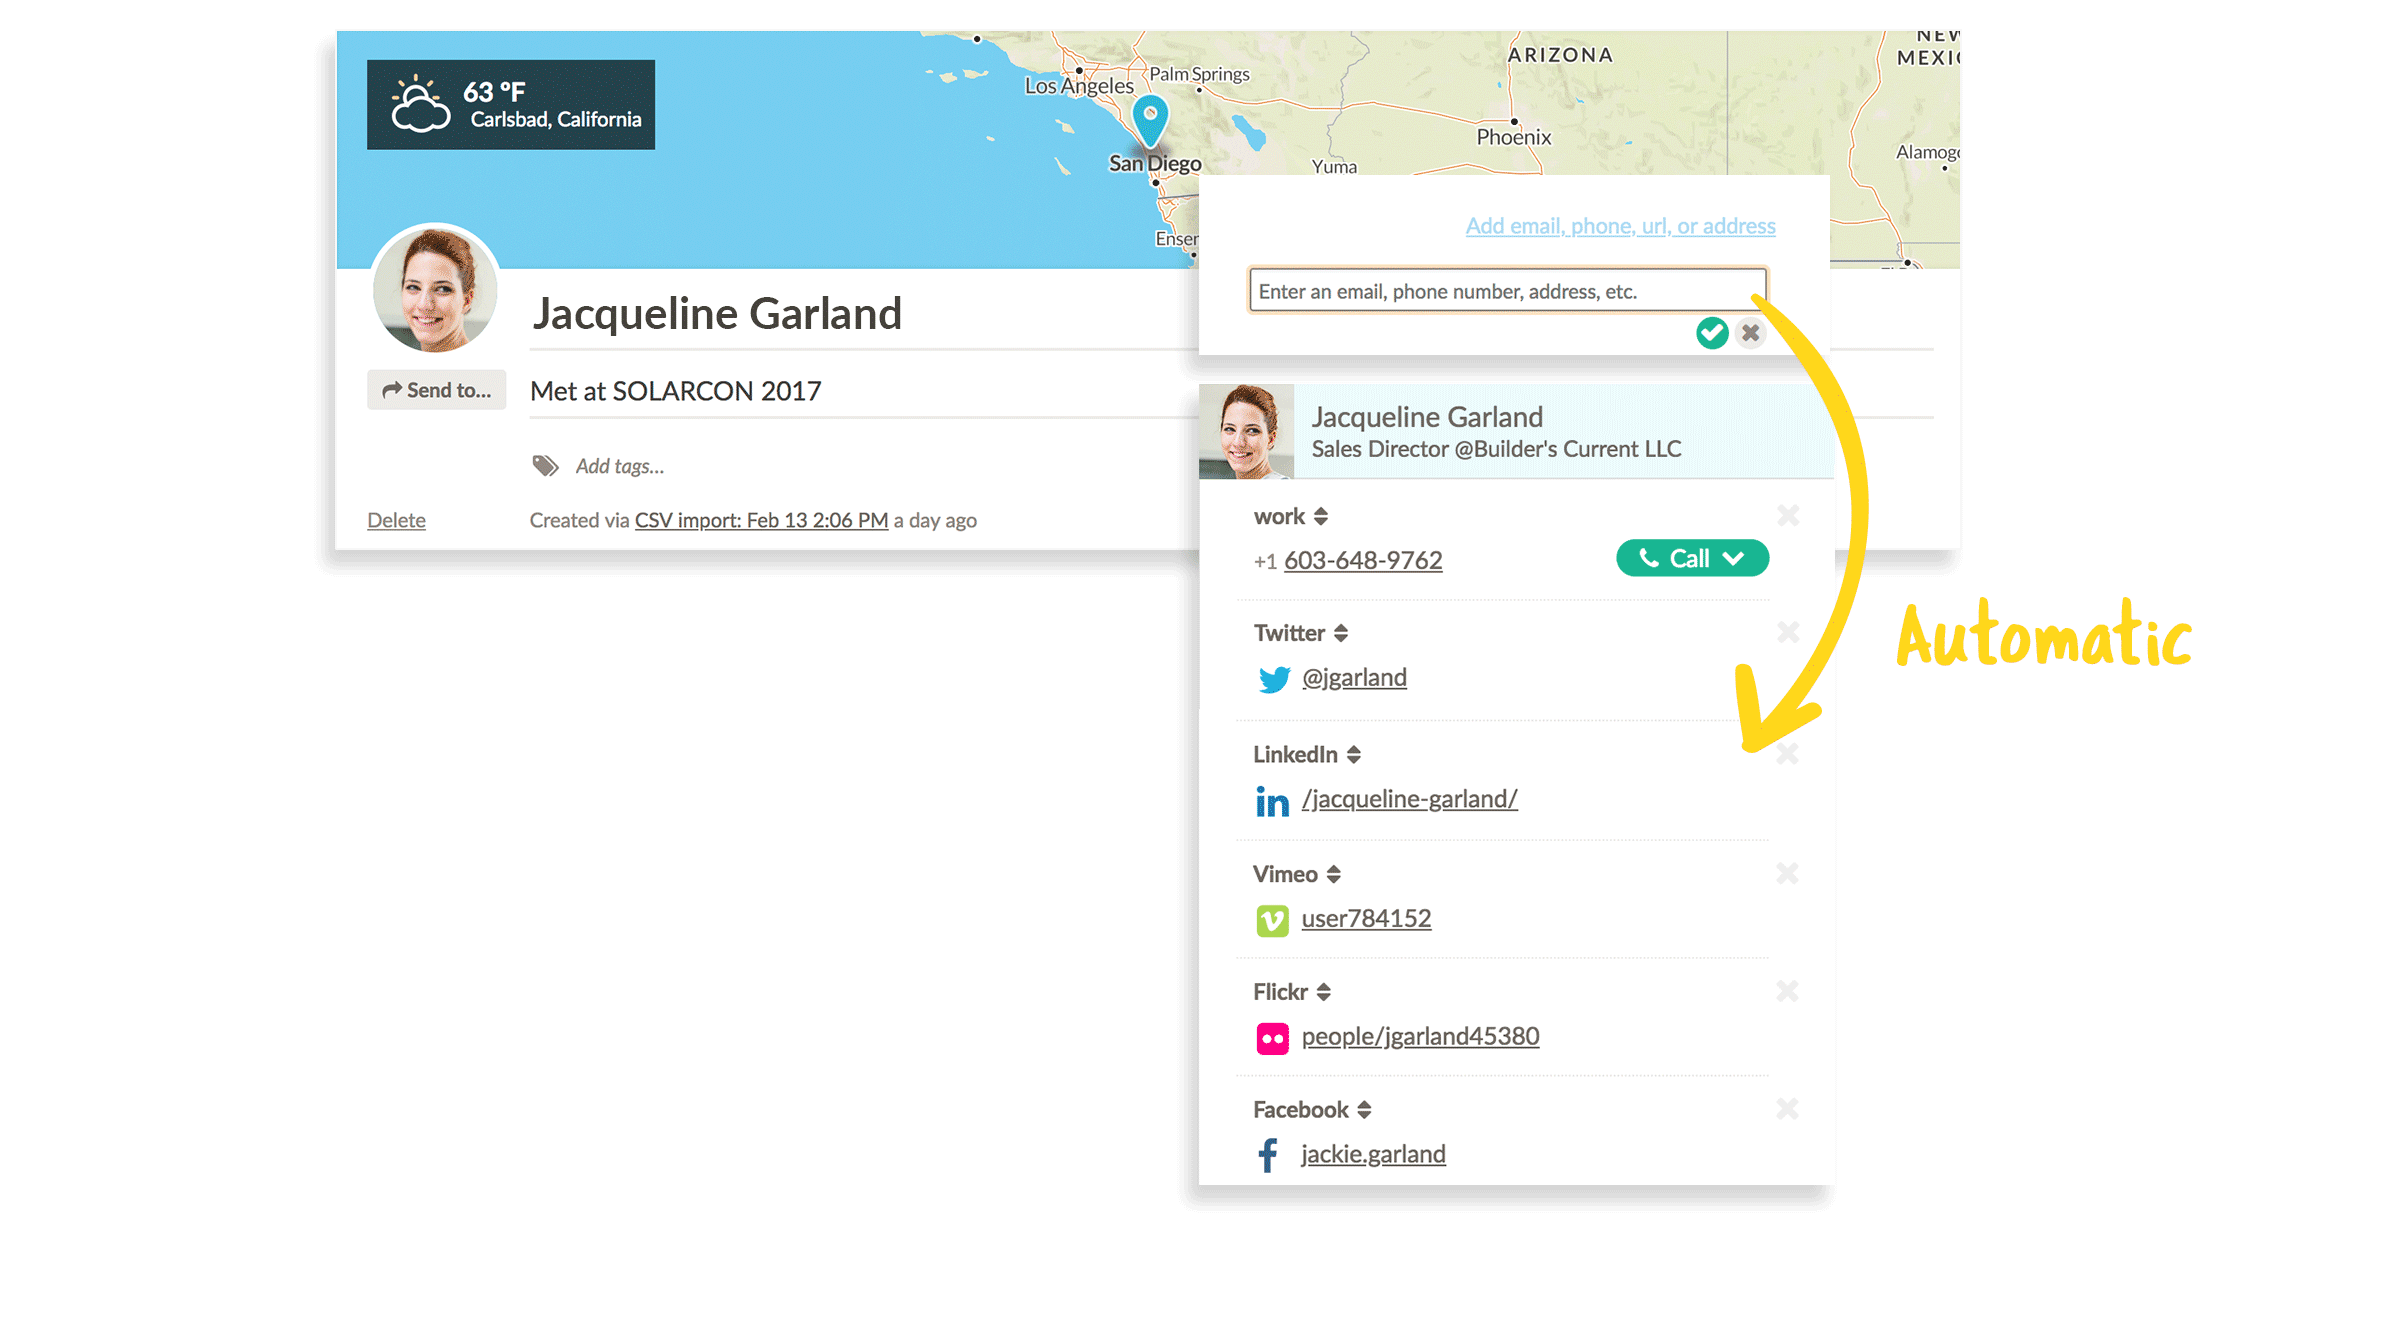Viewport: 2400px width, 1332px height.
Task: Click the Twitter bird icon
Action: pos(1273,679)
